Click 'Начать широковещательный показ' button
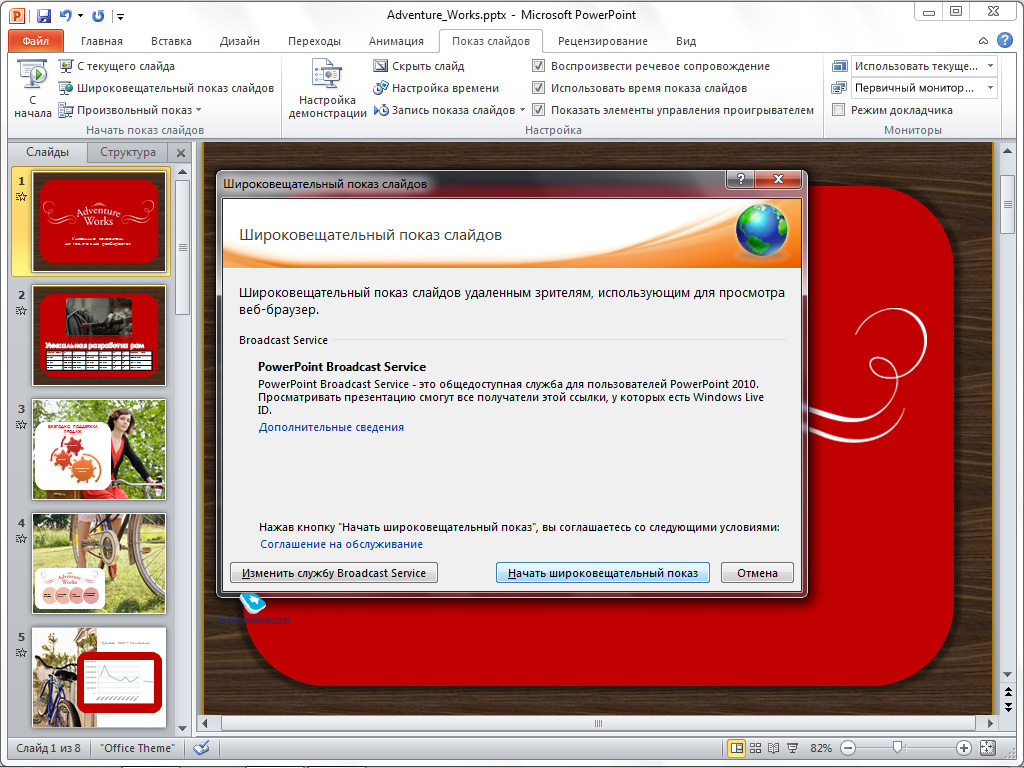Viewport: 1024px width, 768px height. click(603, 573)
